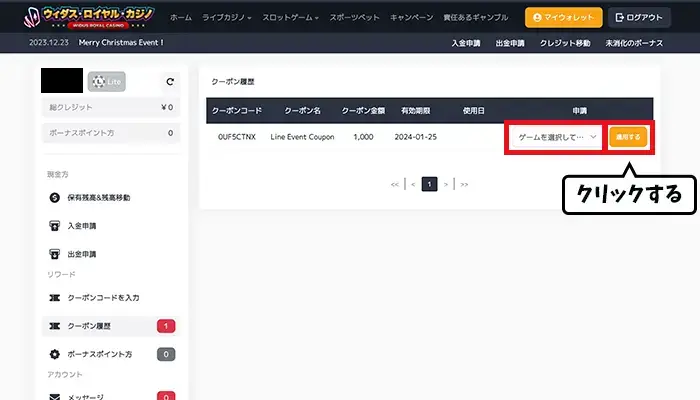Viewport: 700px width, 400px height.
Task: Click the refresh icon in account panel
Action: pos(170,82)
